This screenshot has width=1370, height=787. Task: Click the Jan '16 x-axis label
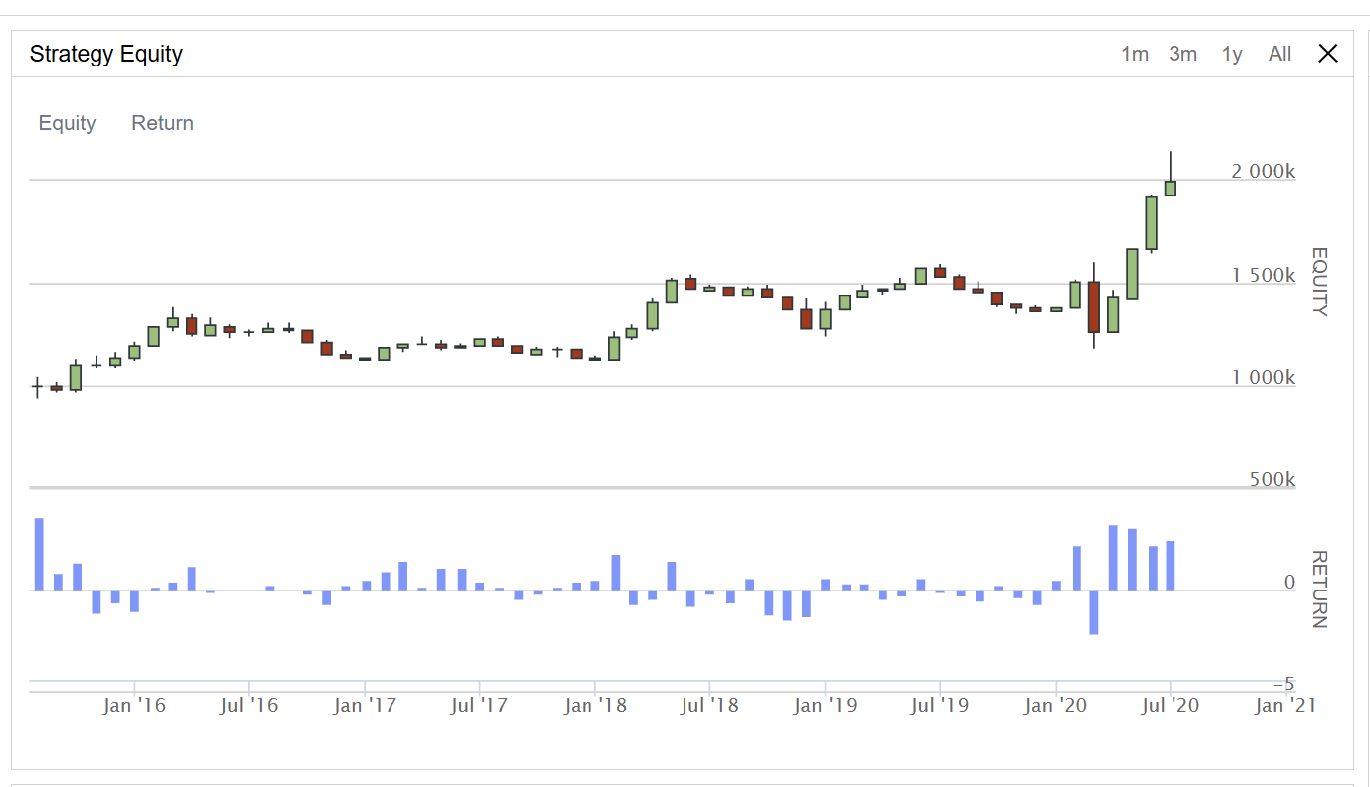(134, 706)
